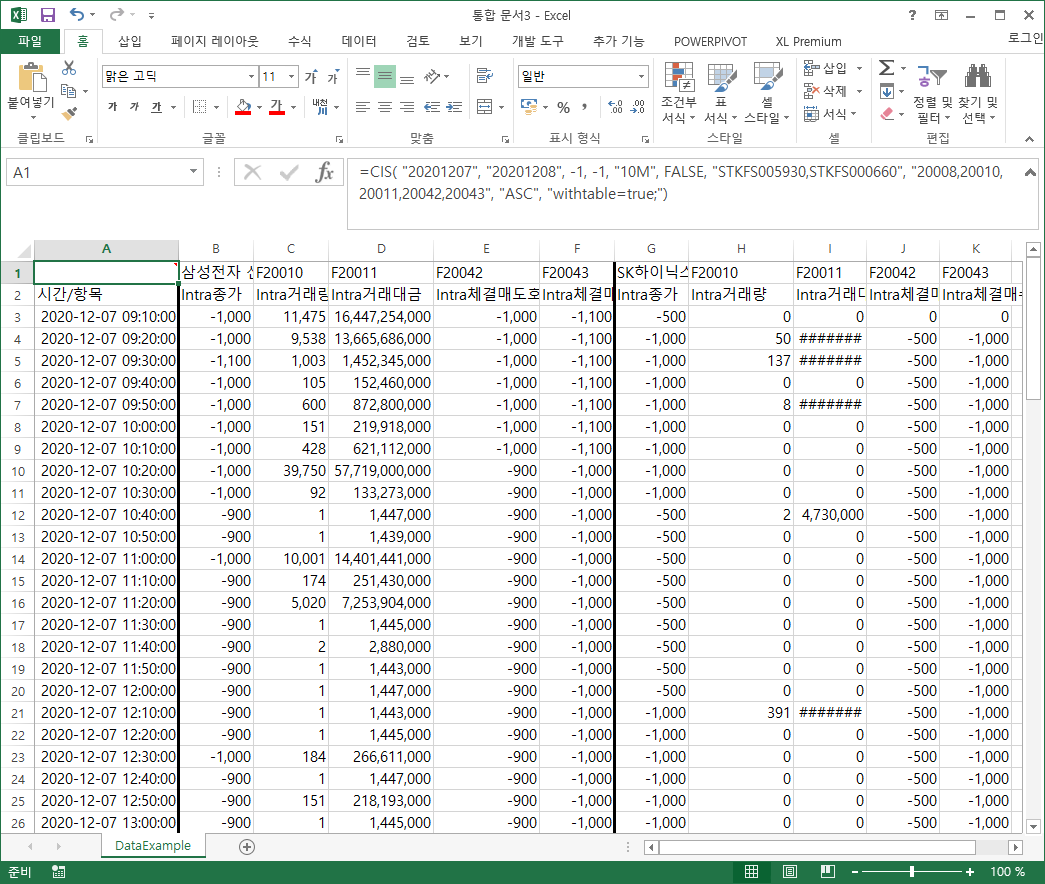
Task: Increase cell indent
Action: pyautogui.click(x=455, y=107)
